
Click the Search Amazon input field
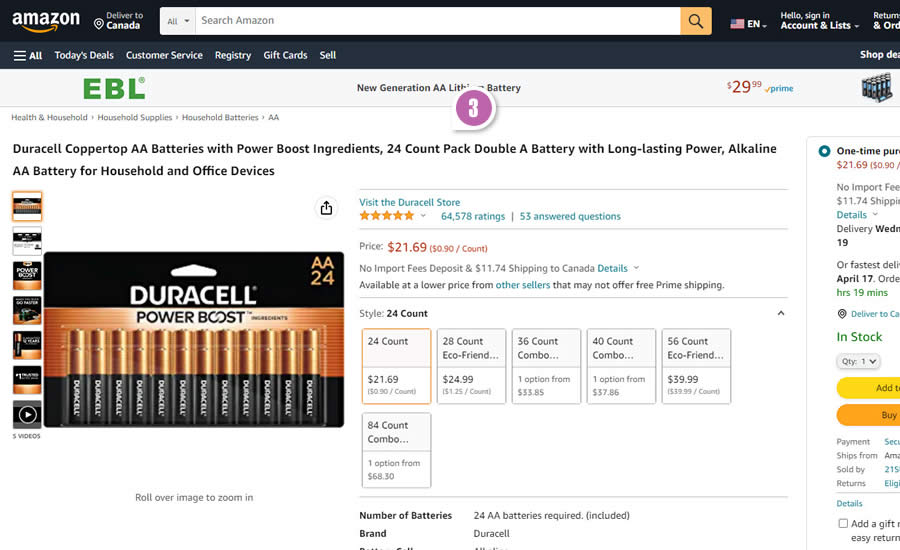pyautogui.click(x=437, y=21)
